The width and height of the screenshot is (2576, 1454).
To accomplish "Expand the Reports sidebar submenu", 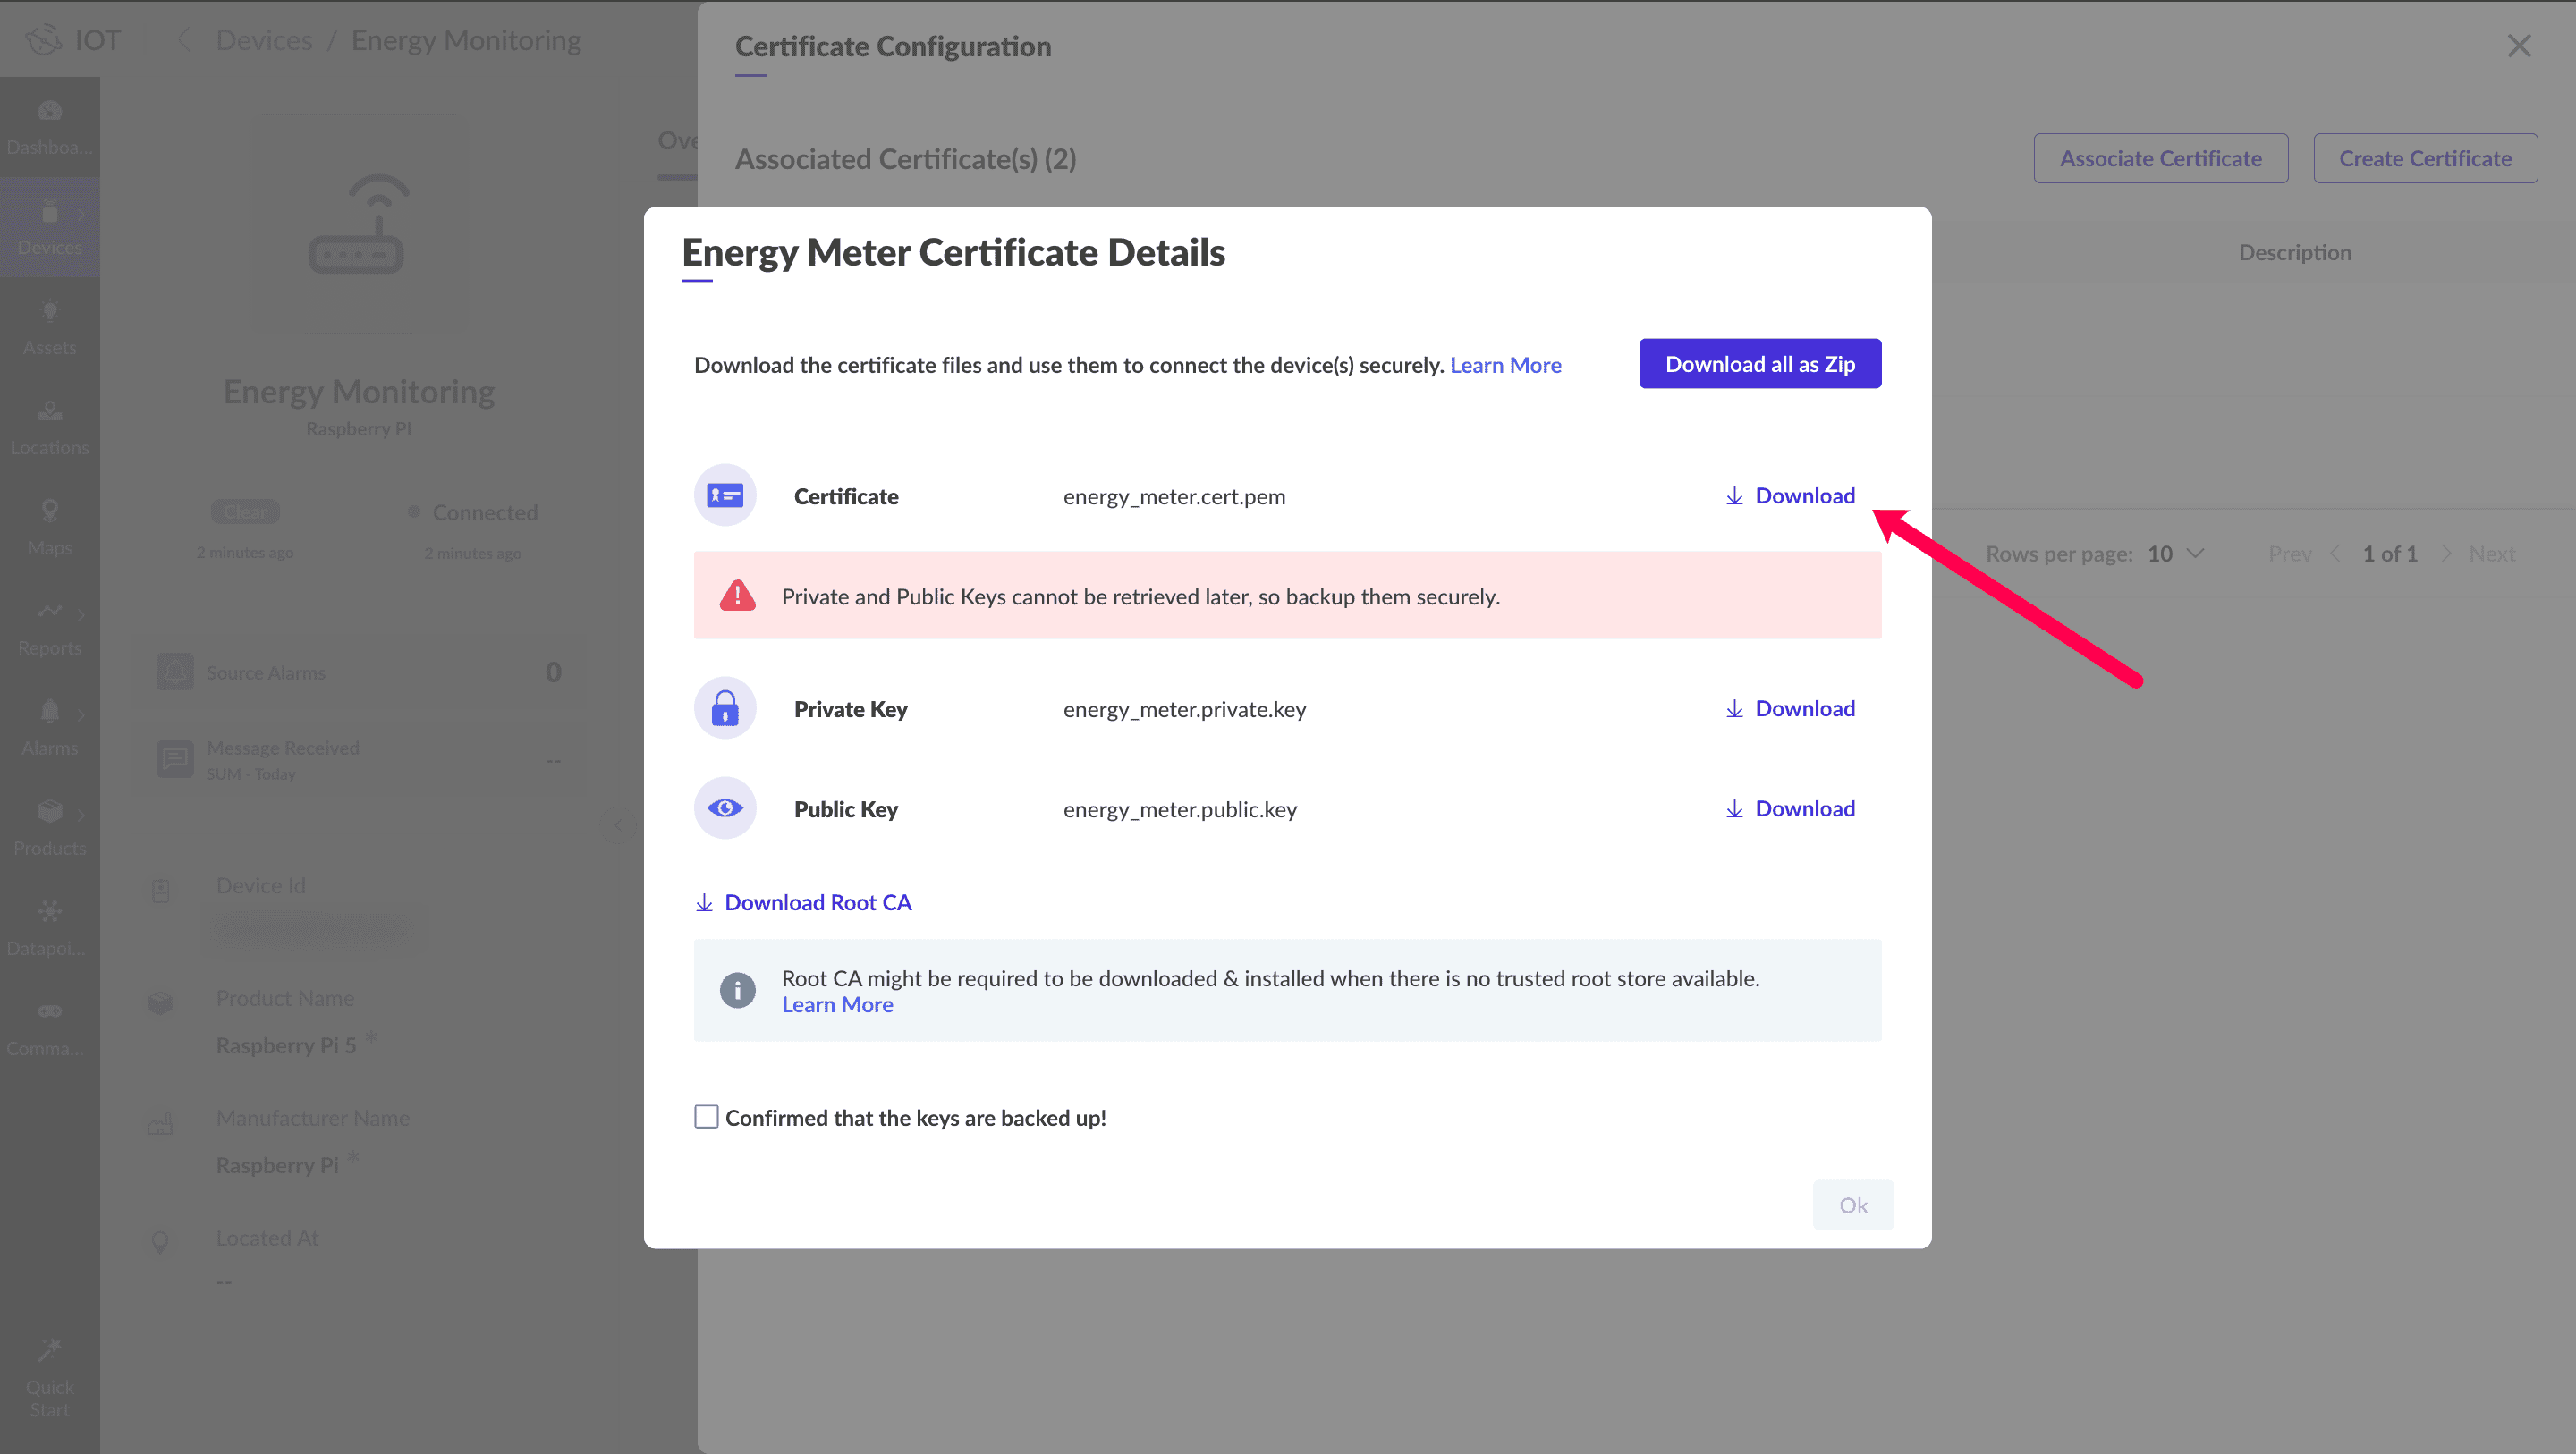I will (81, 614).
